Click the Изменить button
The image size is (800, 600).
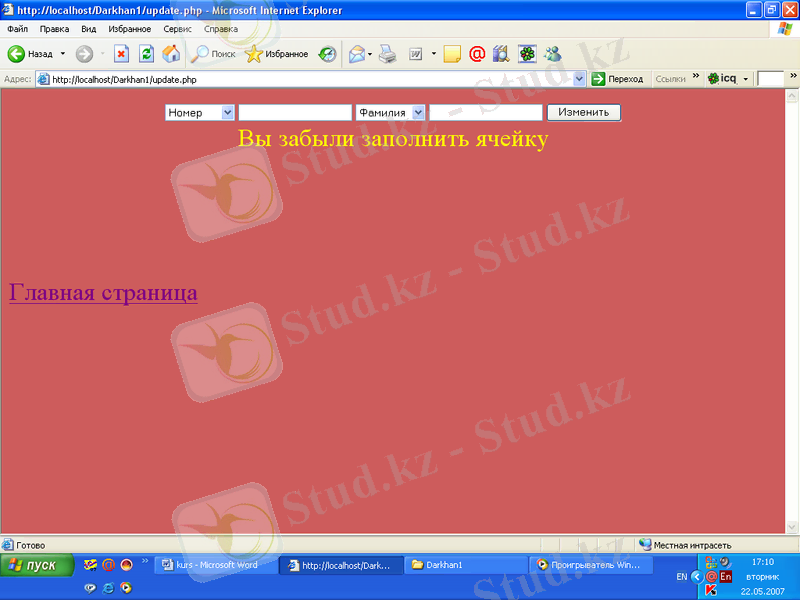pyautogui.click(x=584, y=112)
